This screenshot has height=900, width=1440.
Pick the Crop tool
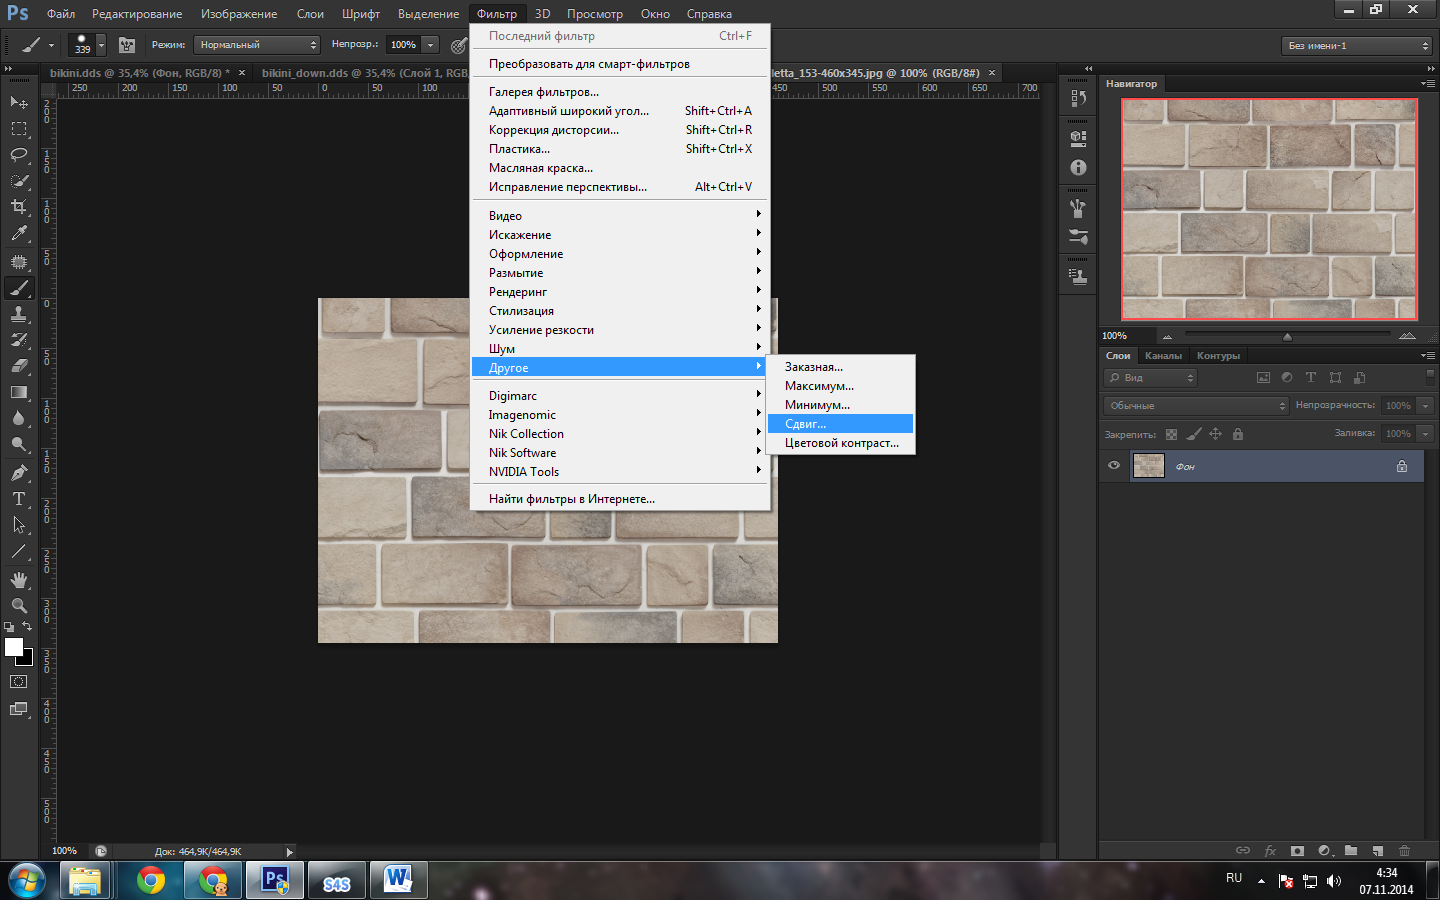19,207
